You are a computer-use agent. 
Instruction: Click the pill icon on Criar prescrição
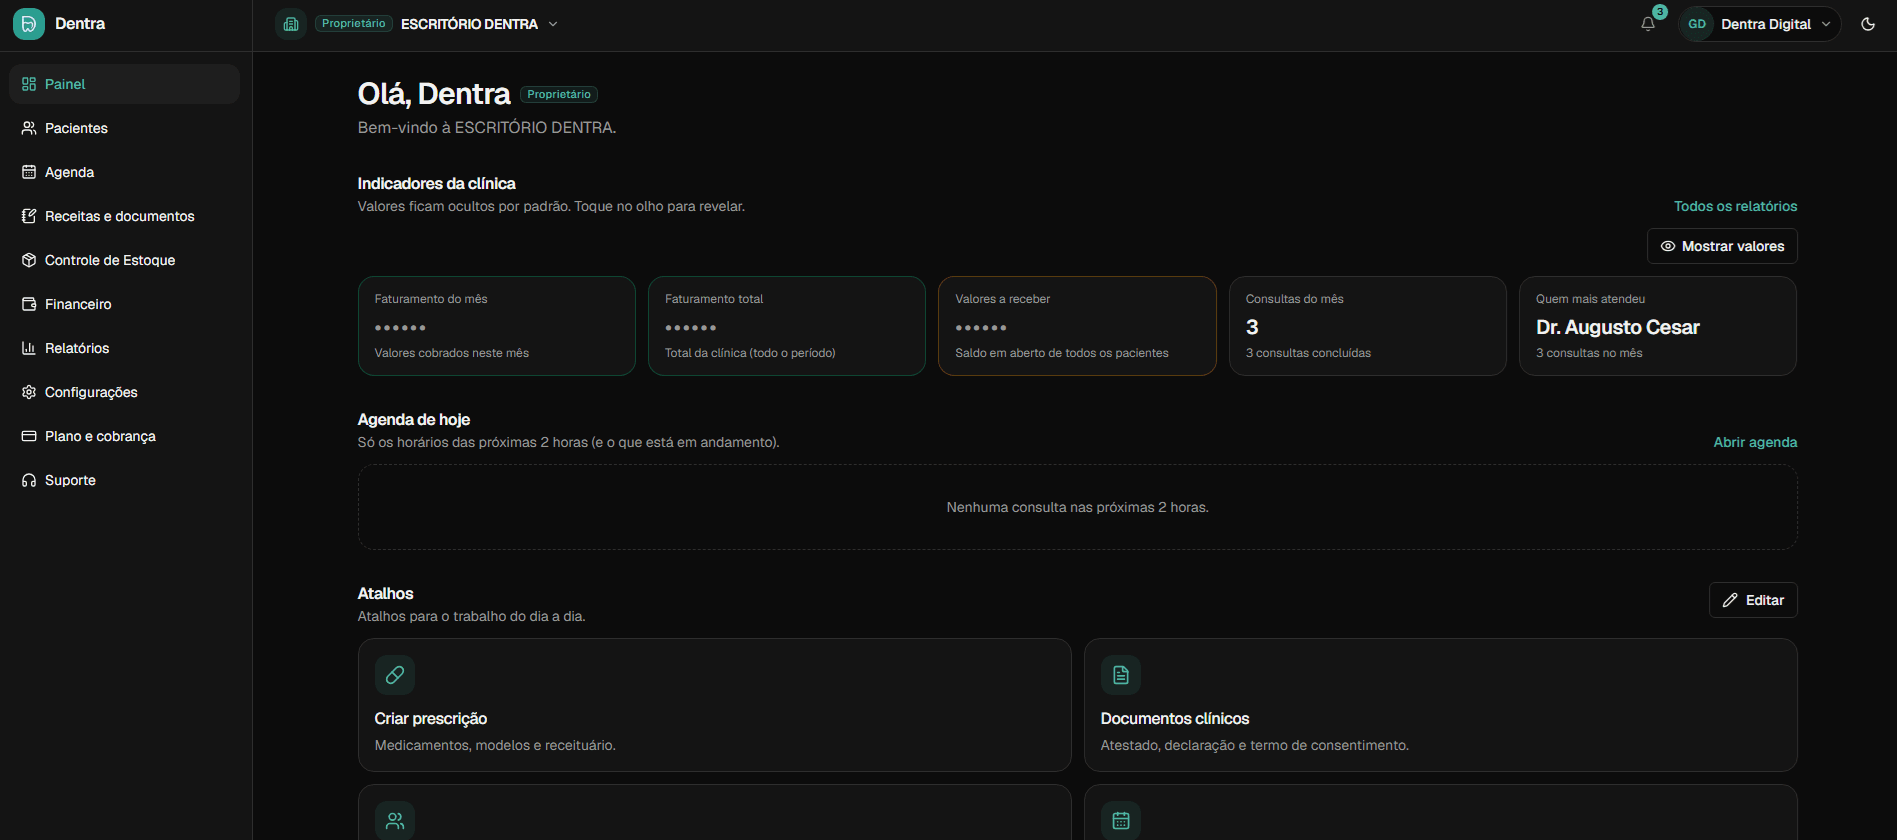coord(395,675)
